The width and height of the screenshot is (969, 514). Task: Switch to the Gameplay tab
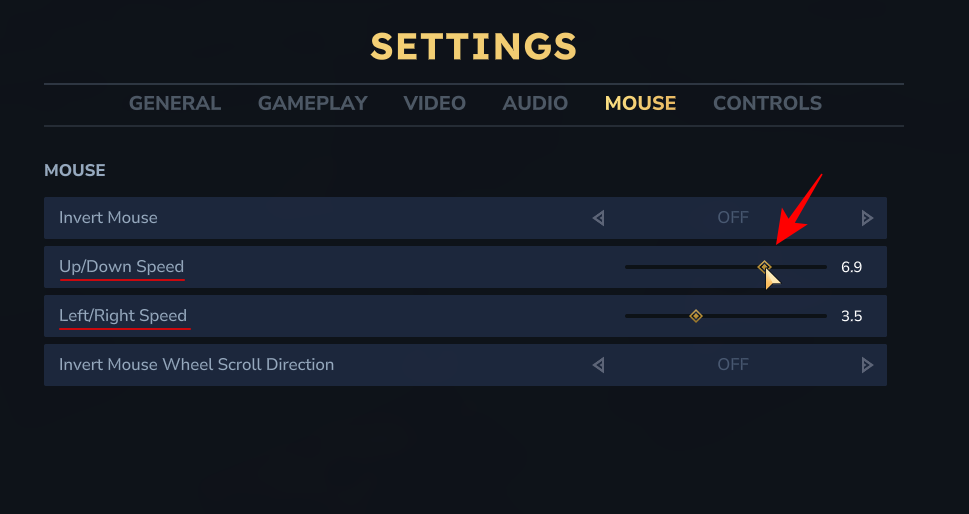313,103
